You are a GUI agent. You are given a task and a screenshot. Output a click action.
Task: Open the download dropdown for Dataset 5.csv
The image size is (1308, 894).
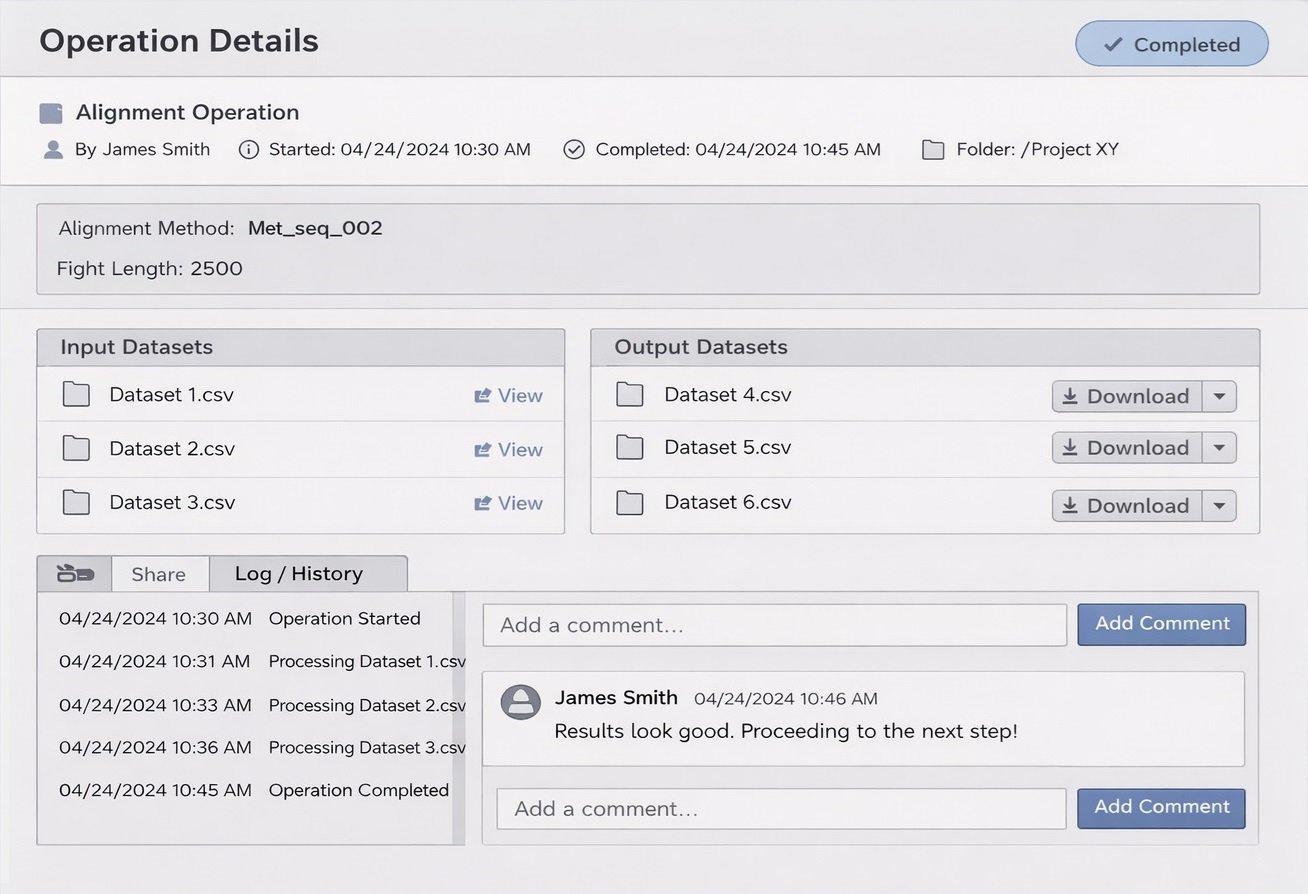[1219, 447]
